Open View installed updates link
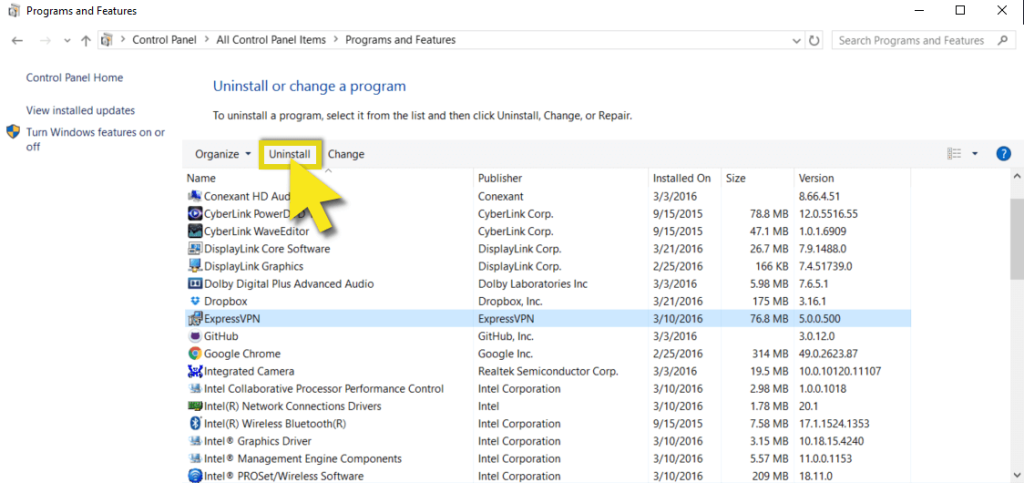This screenshot has width=1024, height=483. (80, 110)
